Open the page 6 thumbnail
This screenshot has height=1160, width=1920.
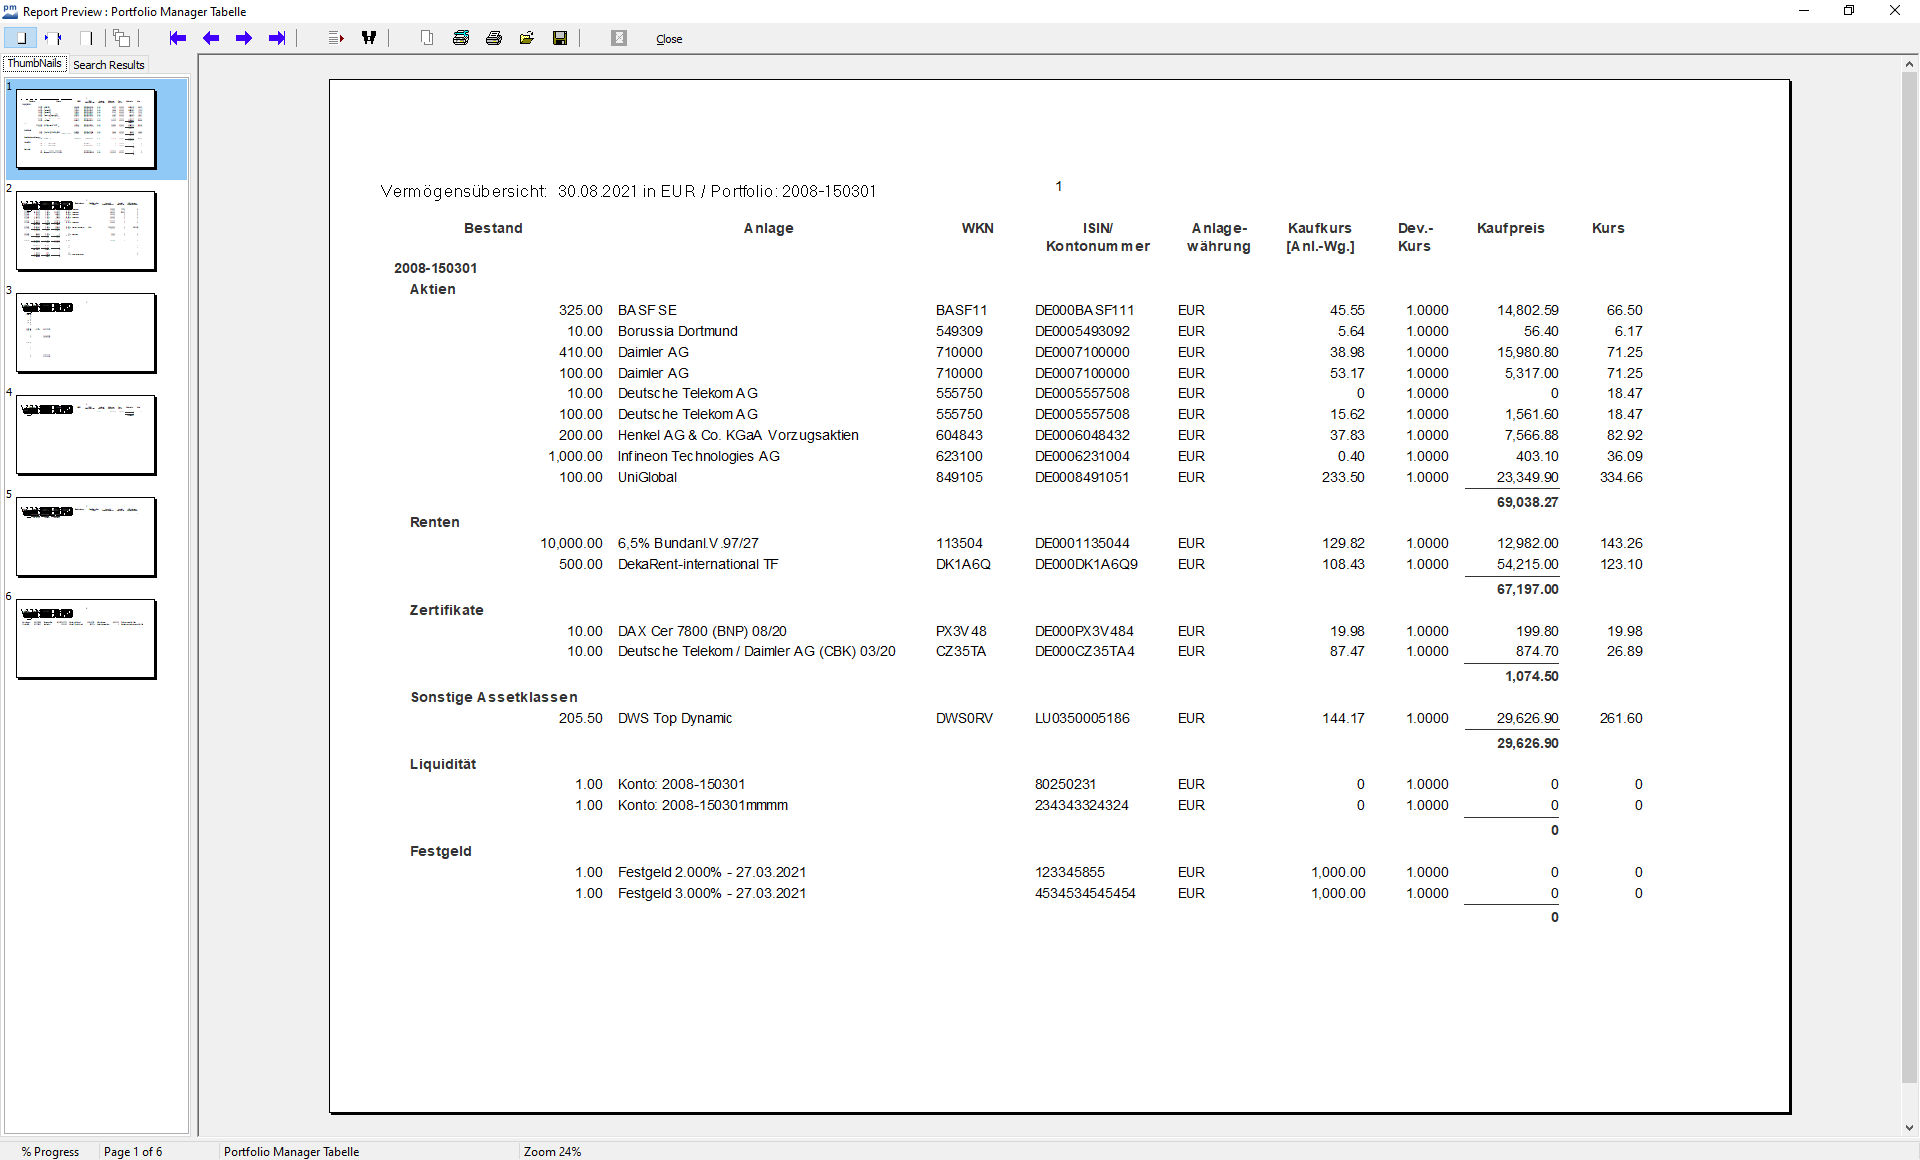pos(86,639)
